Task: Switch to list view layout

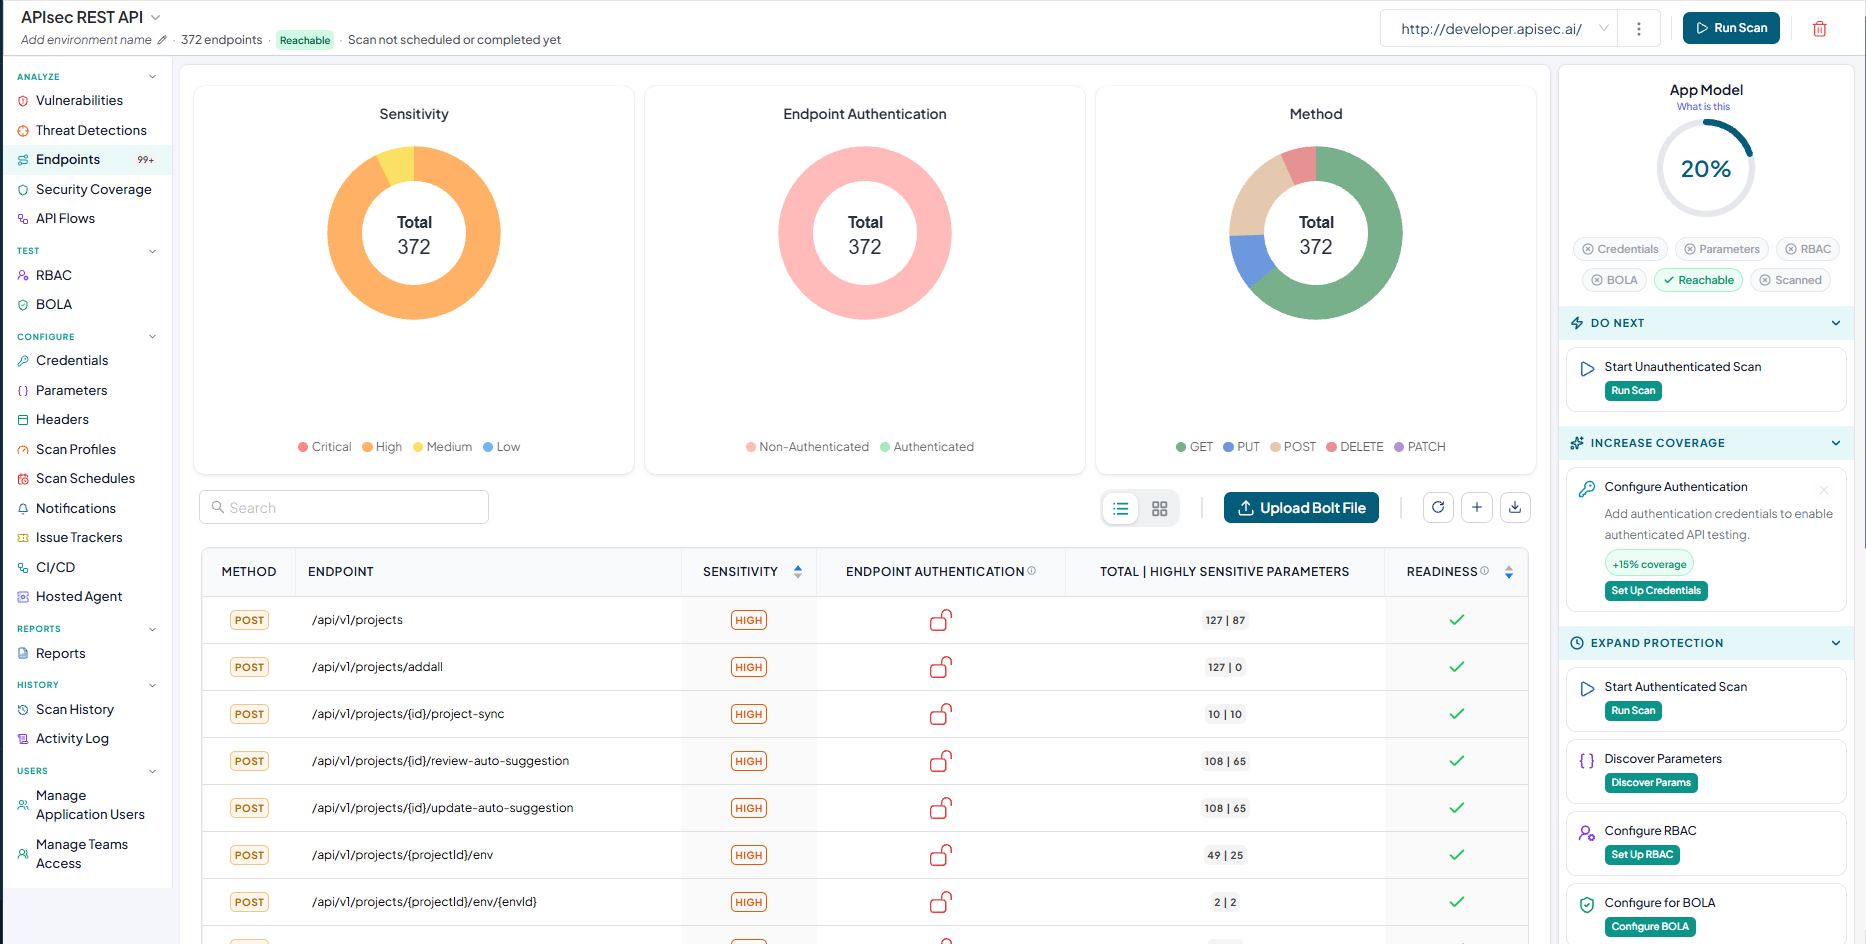Action: pyautogui.click(x=1121, y=509)
